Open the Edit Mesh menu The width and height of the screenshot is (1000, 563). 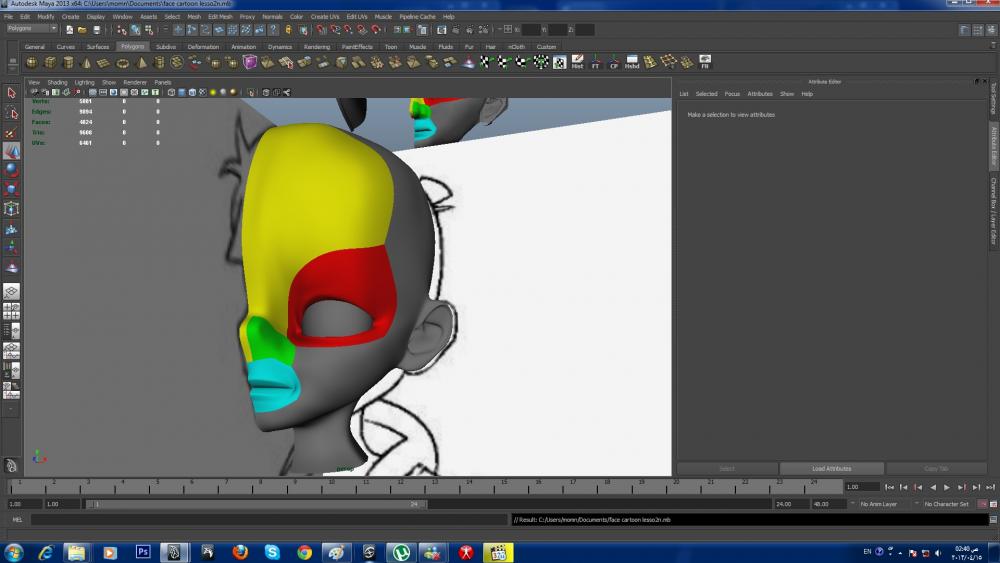pyautogui.click(x=219, y=17)
